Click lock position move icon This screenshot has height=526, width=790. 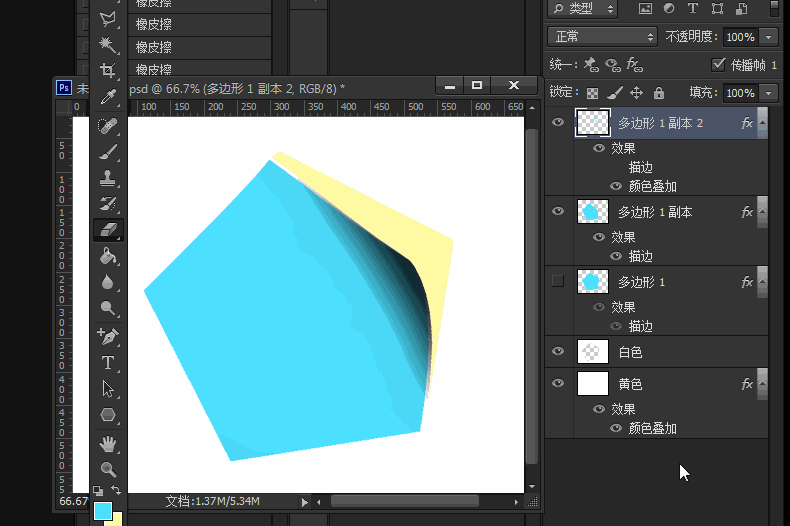click(636, 93)
